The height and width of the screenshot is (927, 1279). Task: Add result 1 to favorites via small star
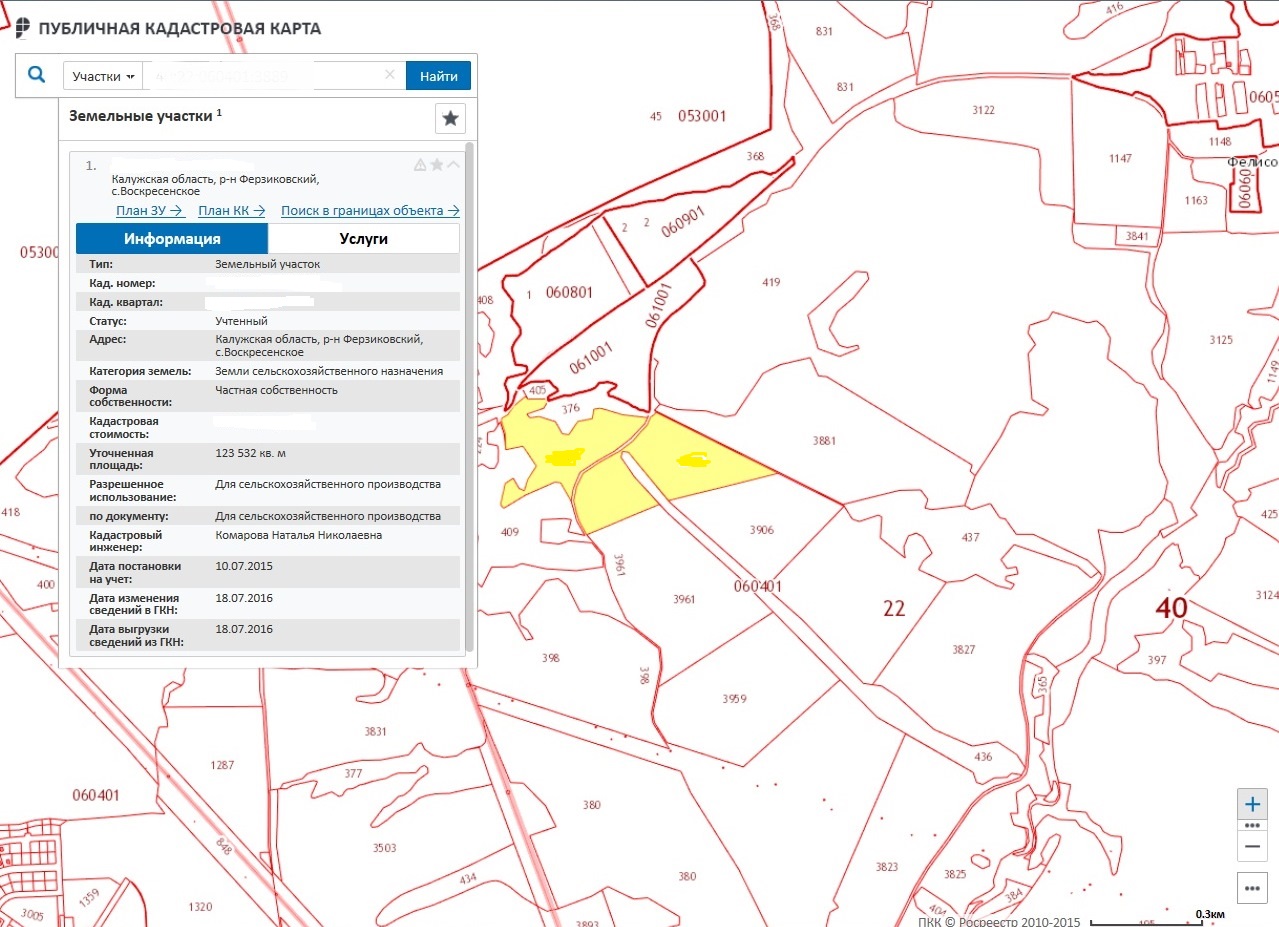(x=437, y=165)
